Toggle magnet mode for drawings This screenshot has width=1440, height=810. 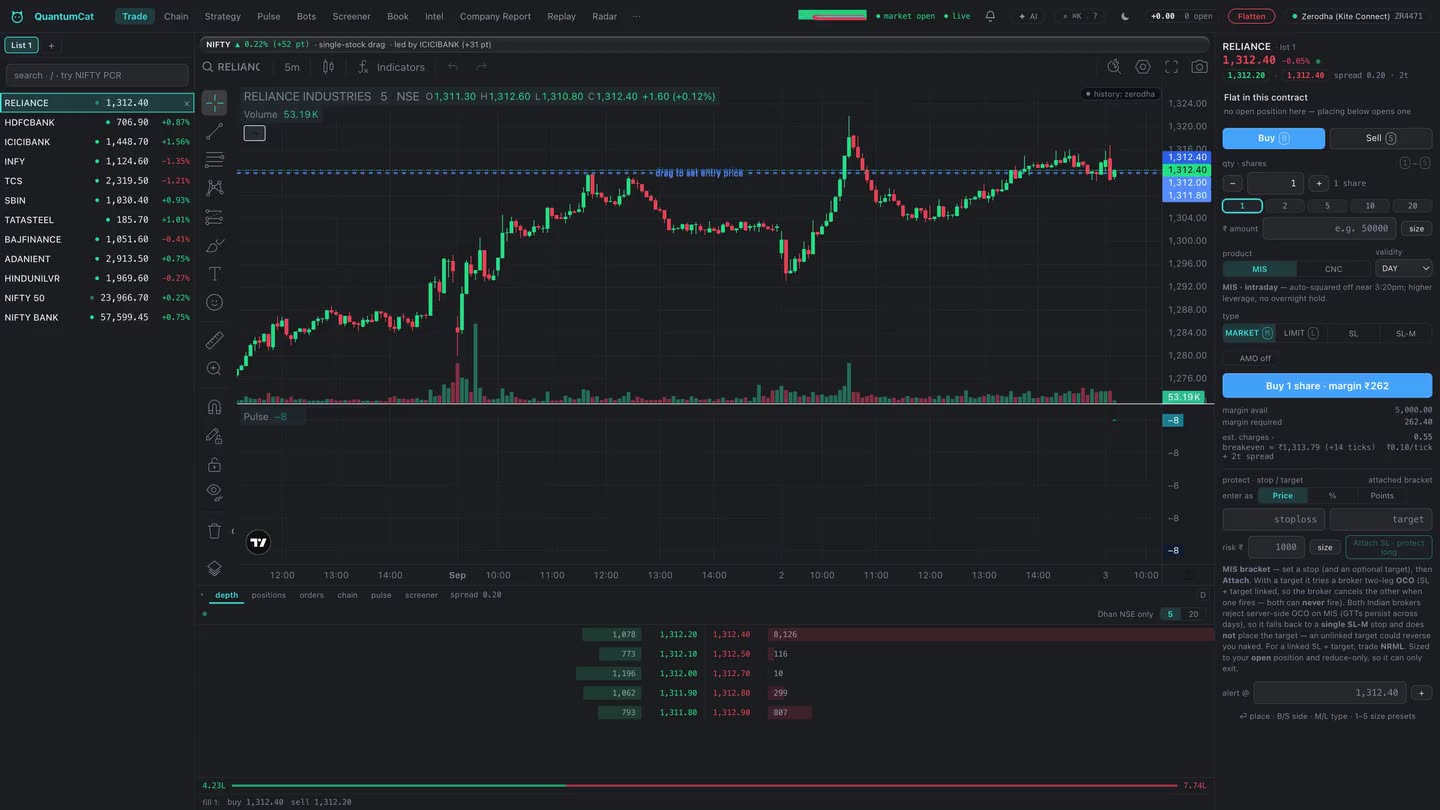tap(214, 407)
